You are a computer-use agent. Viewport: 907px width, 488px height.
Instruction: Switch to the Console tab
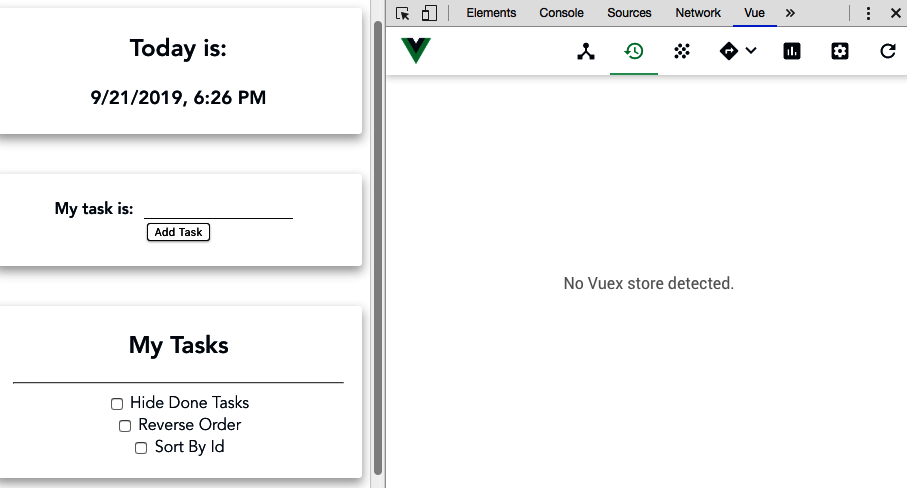click(561, 13)
